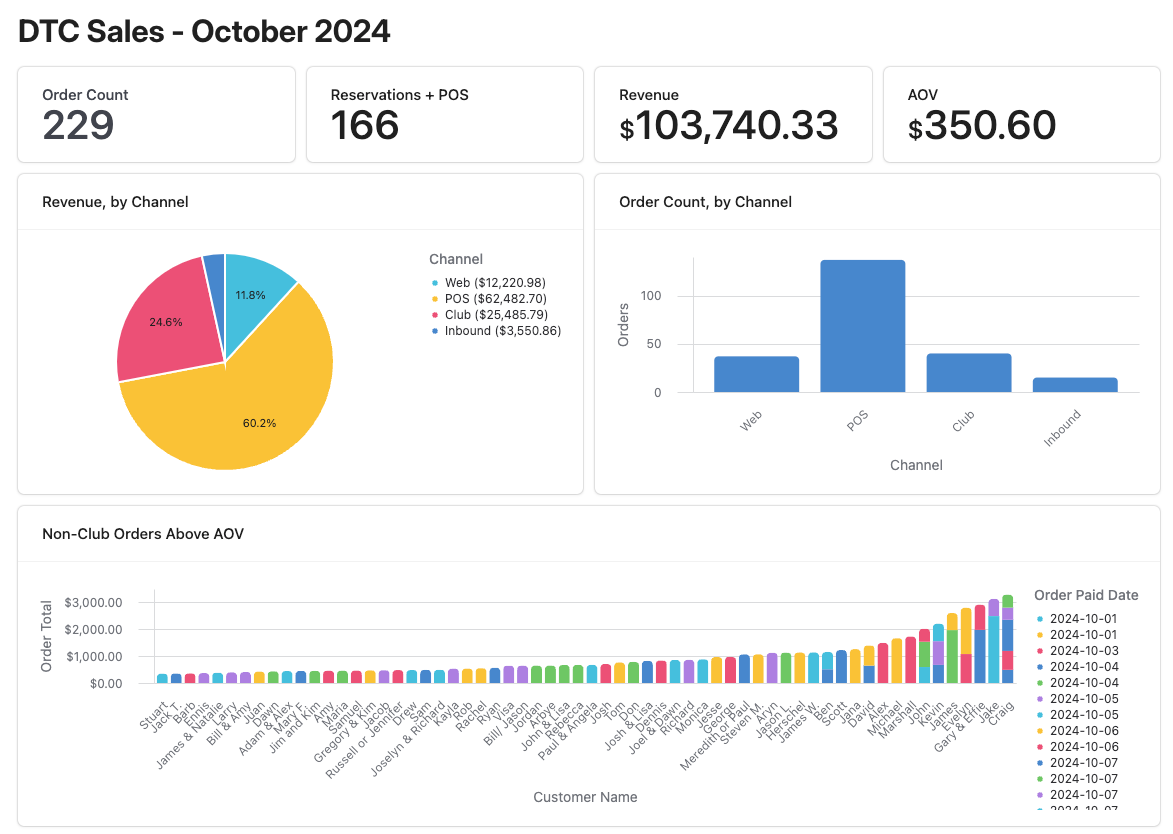Screen dimensions: 1173x834
Task: Click the DTC Sales - October 2024 title
Action: pos(204,31)
